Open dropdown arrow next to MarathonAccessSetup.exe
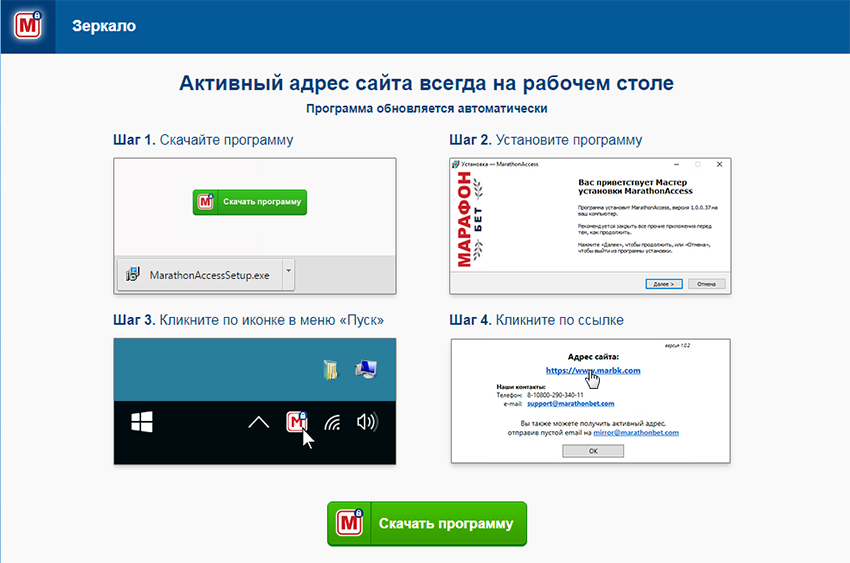Image resolution: width=850 pixels, height=563 pixels. tap(288, 272)
